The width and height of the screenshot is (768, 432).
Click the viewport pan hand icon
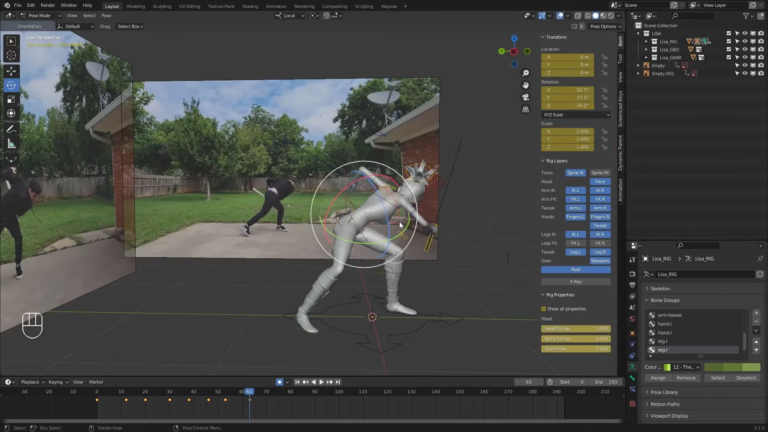[x=526, y=85]
